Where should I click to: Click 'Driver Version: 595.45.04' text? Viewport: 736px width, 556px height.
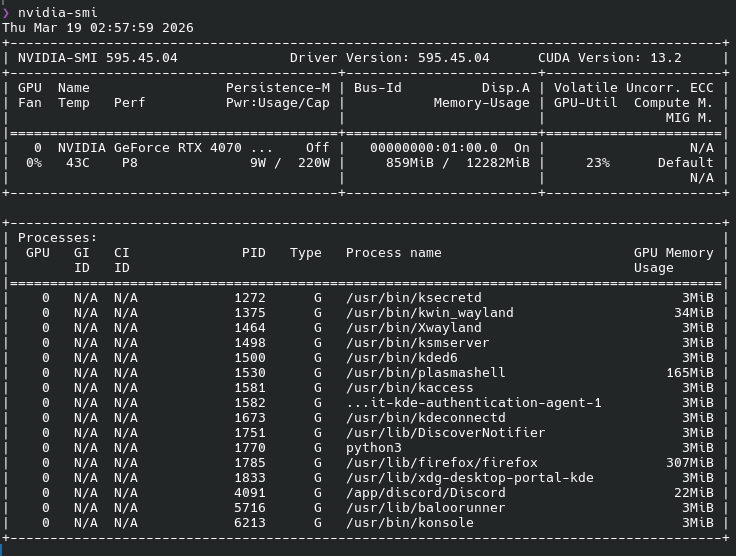390,58
